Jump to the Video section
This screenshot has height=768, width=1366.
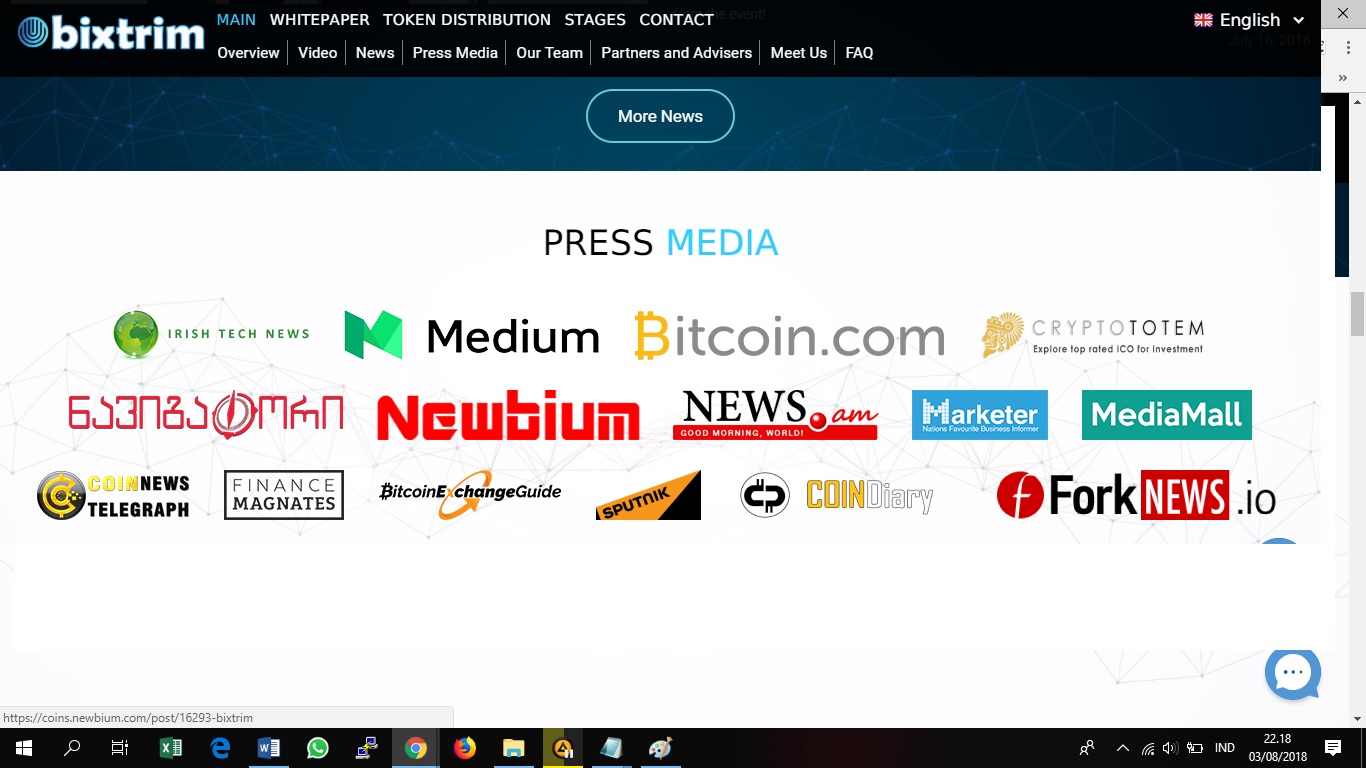(x=318, y=53)
